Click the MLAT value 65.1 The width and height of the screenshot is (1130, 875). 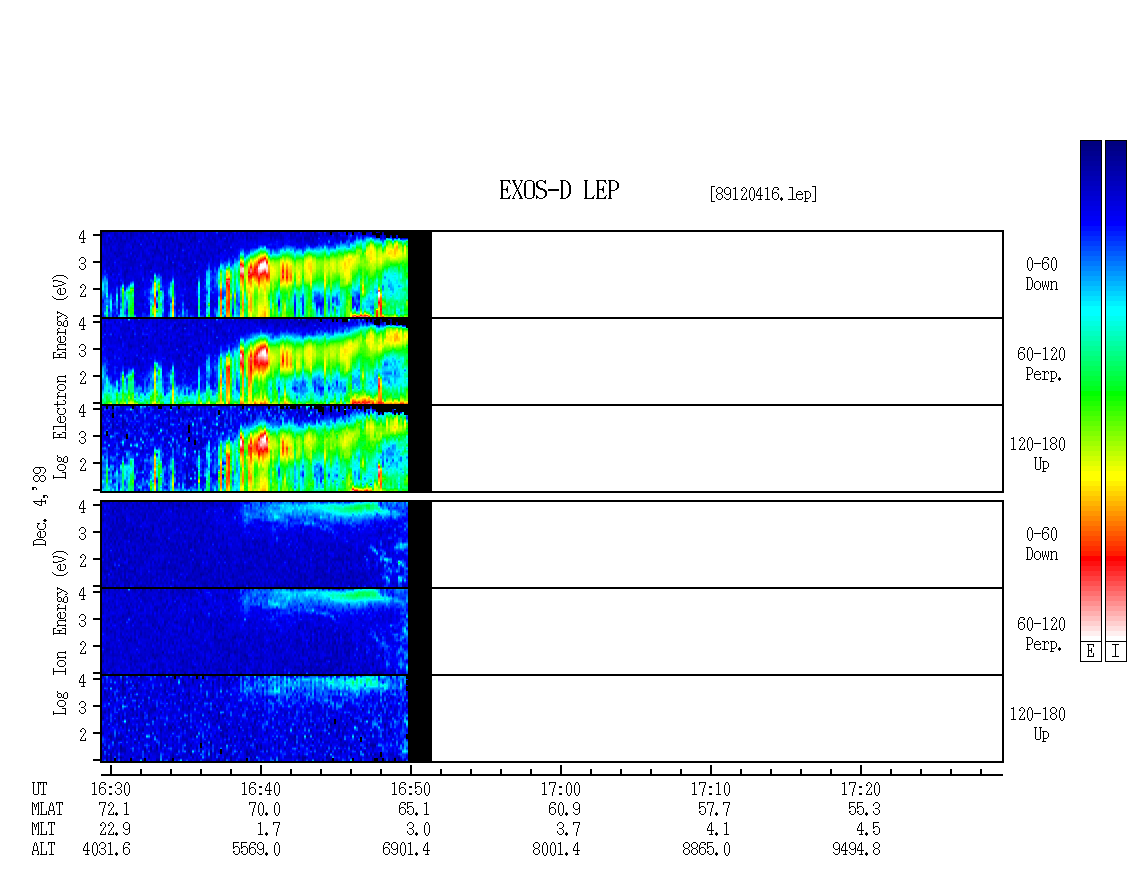coord(414,809)
